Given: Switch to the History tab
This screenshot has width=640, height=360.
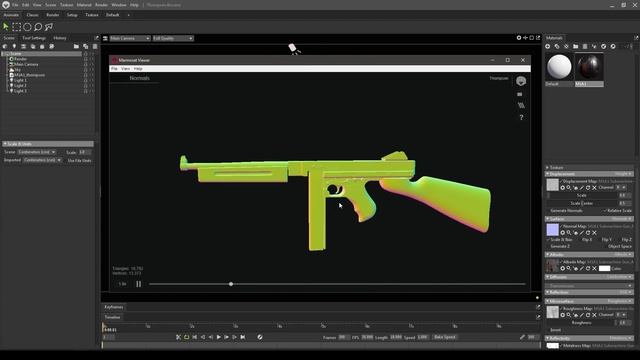Looking at the screenshot, I should click(60, 38).
